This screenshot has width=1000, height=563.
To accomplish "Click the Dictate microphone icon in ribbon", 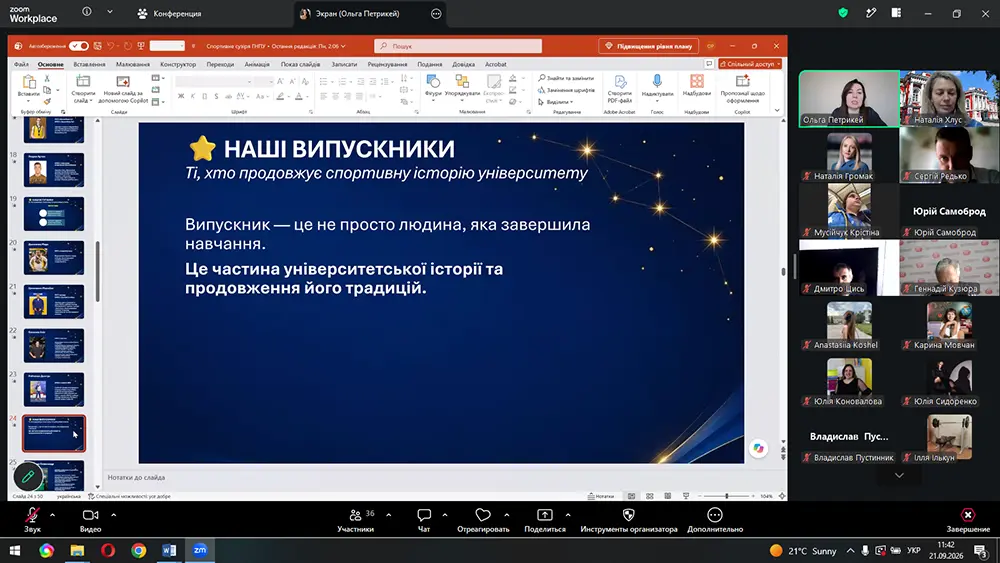I will click(x=657, y=82).
